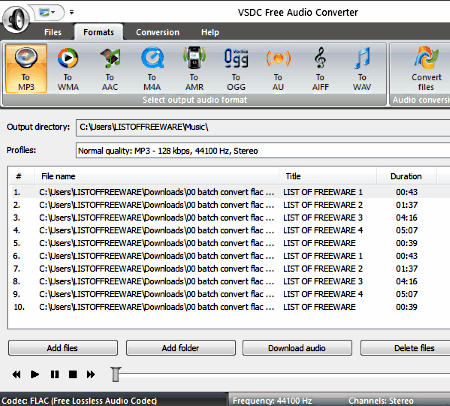Open the Files ribbon tab

pyautogui.click(x=53, y=32)
